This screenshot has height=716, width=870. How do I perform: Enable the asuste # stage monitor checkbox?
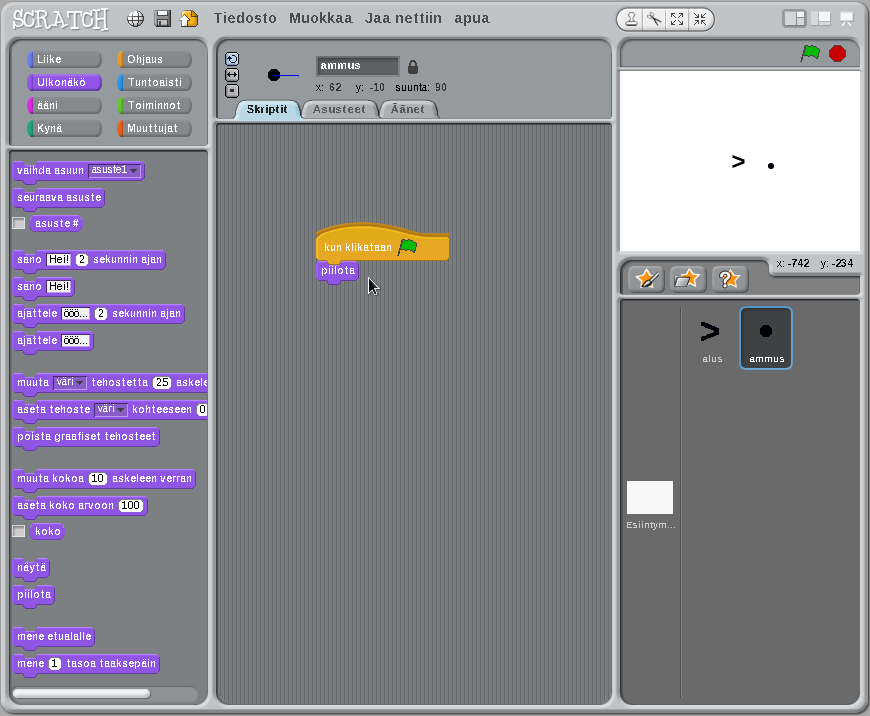point(19,223)
